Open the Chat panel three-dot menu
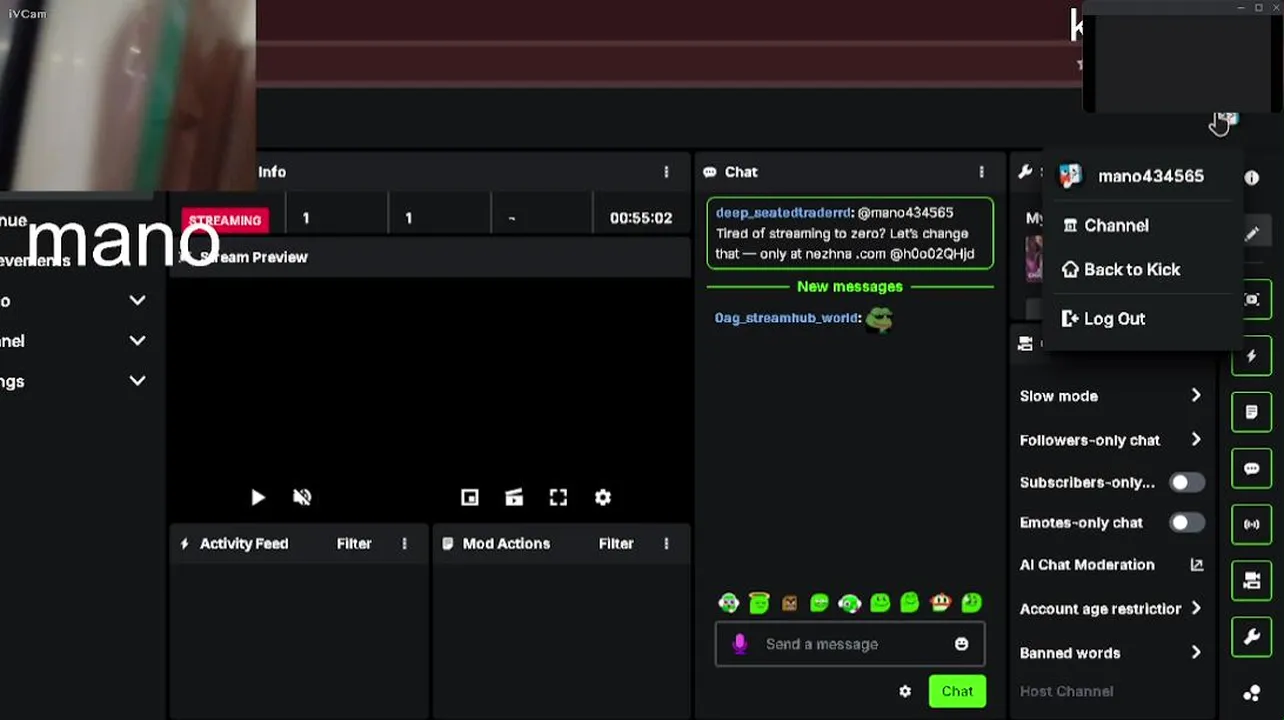This screenshot has width=1284, height=720. tap(981, 172)
